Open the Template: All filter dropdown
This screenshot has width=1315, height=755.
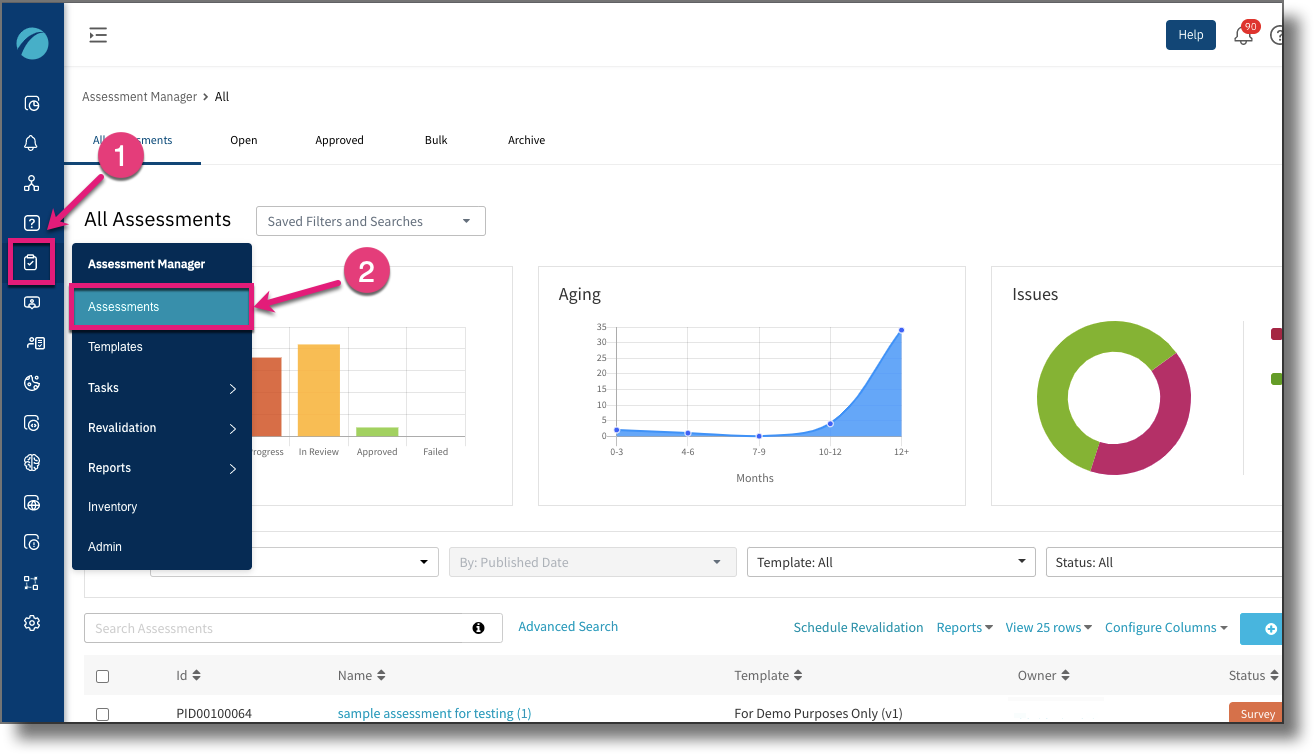point(890,562)
